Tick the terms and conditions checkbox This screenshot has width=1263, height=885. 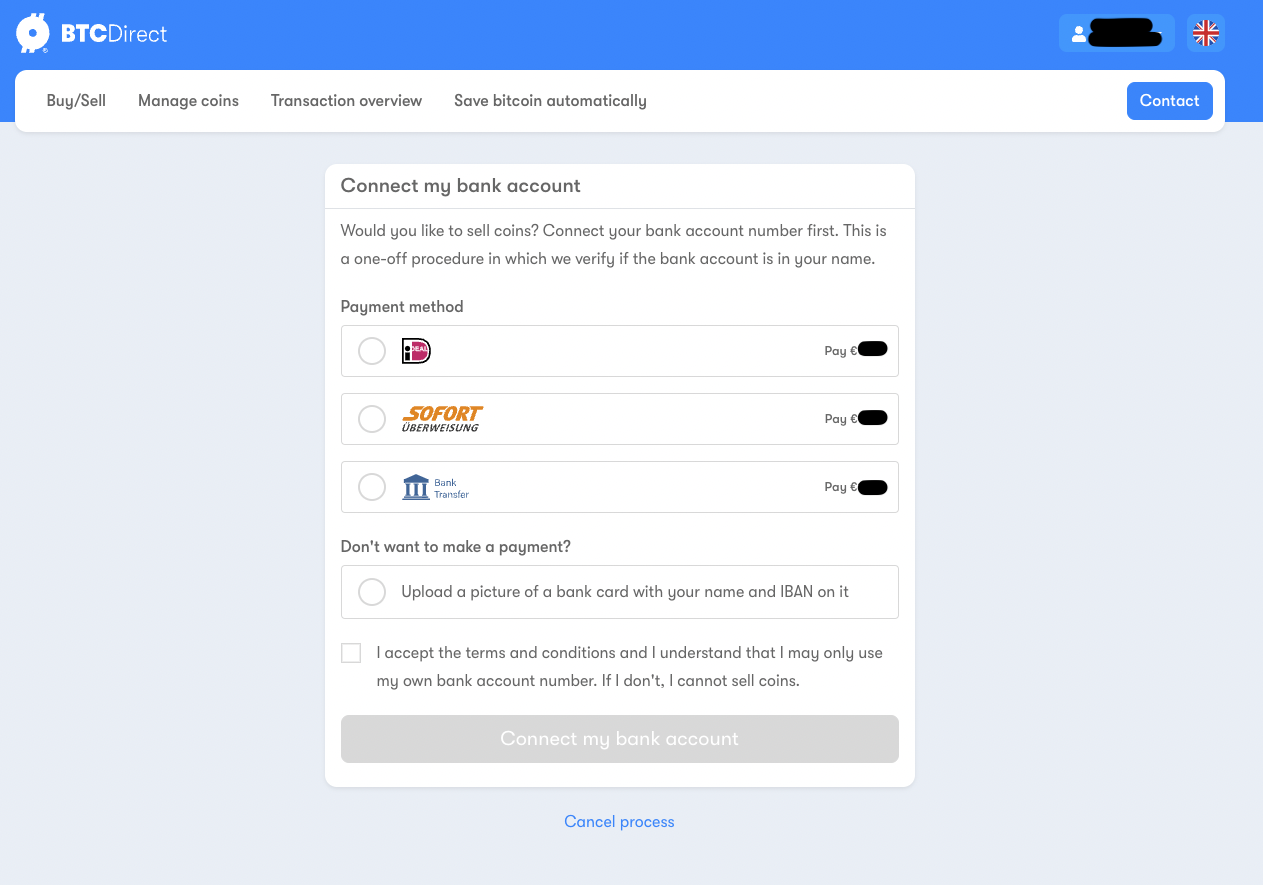tap(351, 653)
